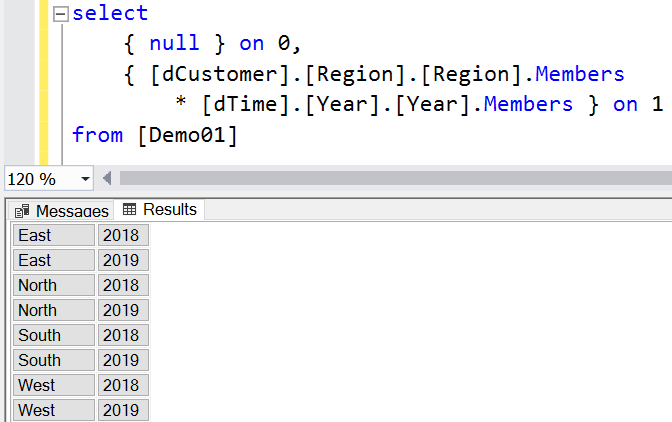Collapse the select statement outline box
The width and height of the screenshot is (672, 422).
(x=61, y=15)
